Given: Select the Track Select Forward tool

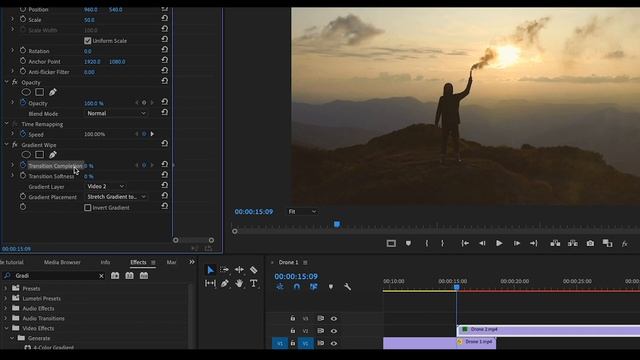Looking at the screenshot, I should pos(224,270).
